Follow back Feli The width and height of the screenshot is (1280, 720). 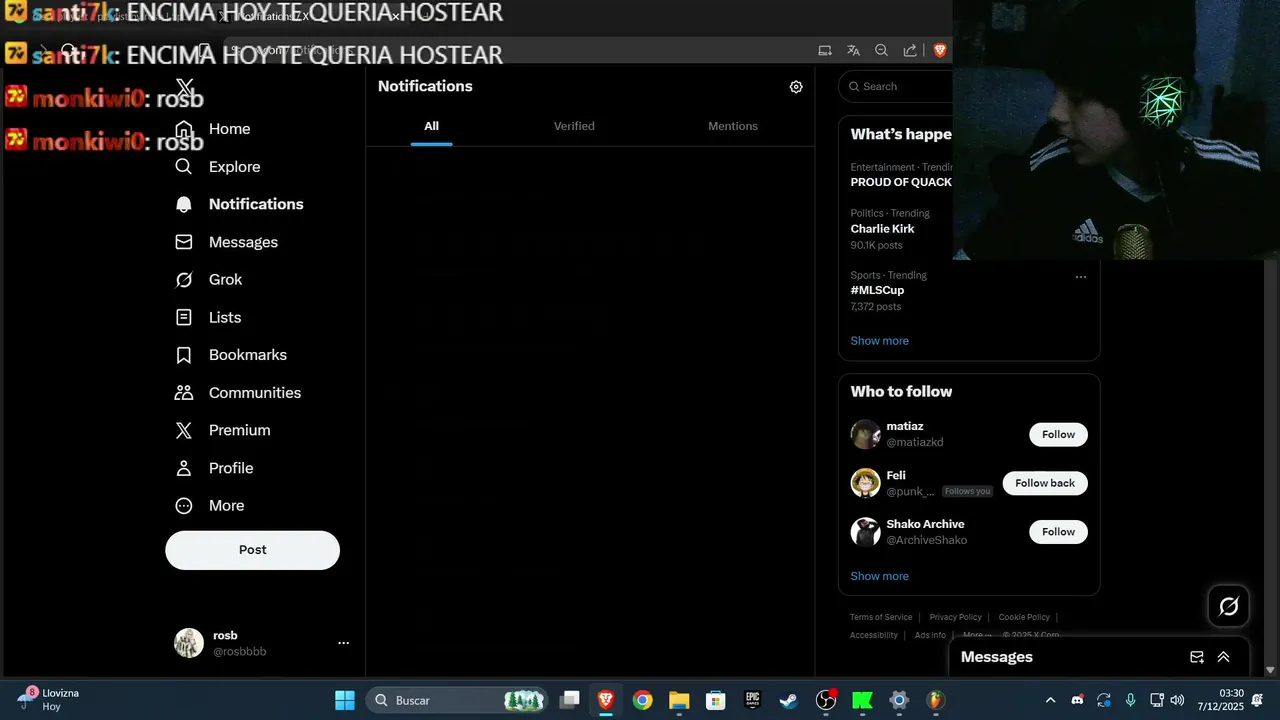click(x=1045, y=483)
